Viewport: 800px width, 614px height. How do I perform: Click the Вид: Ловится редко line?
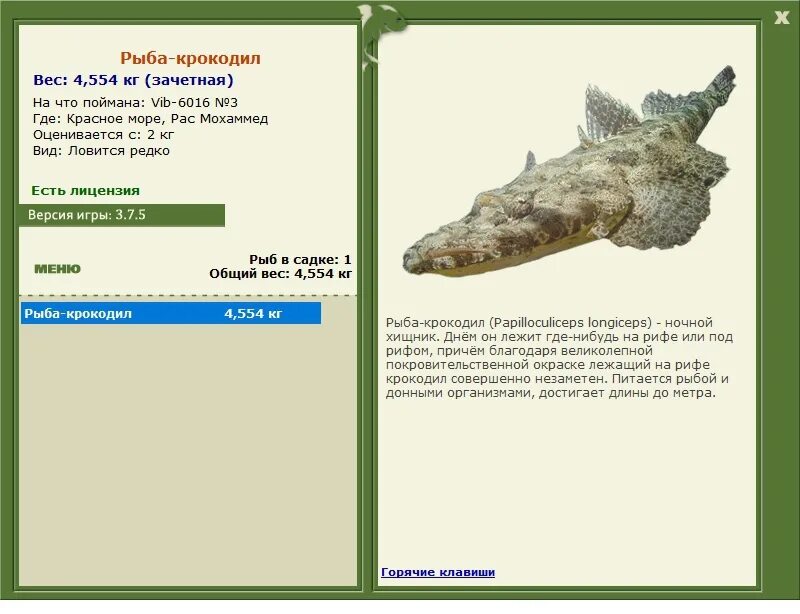[x=101, y=151]
